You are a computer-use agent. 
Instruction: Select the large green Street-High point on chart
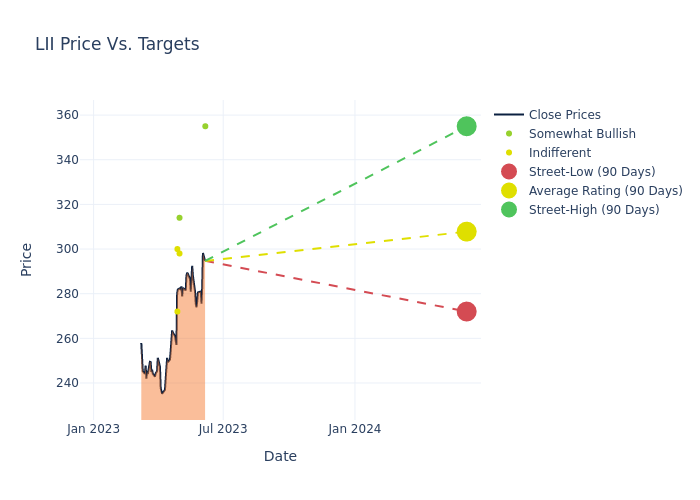coord(466,126)
